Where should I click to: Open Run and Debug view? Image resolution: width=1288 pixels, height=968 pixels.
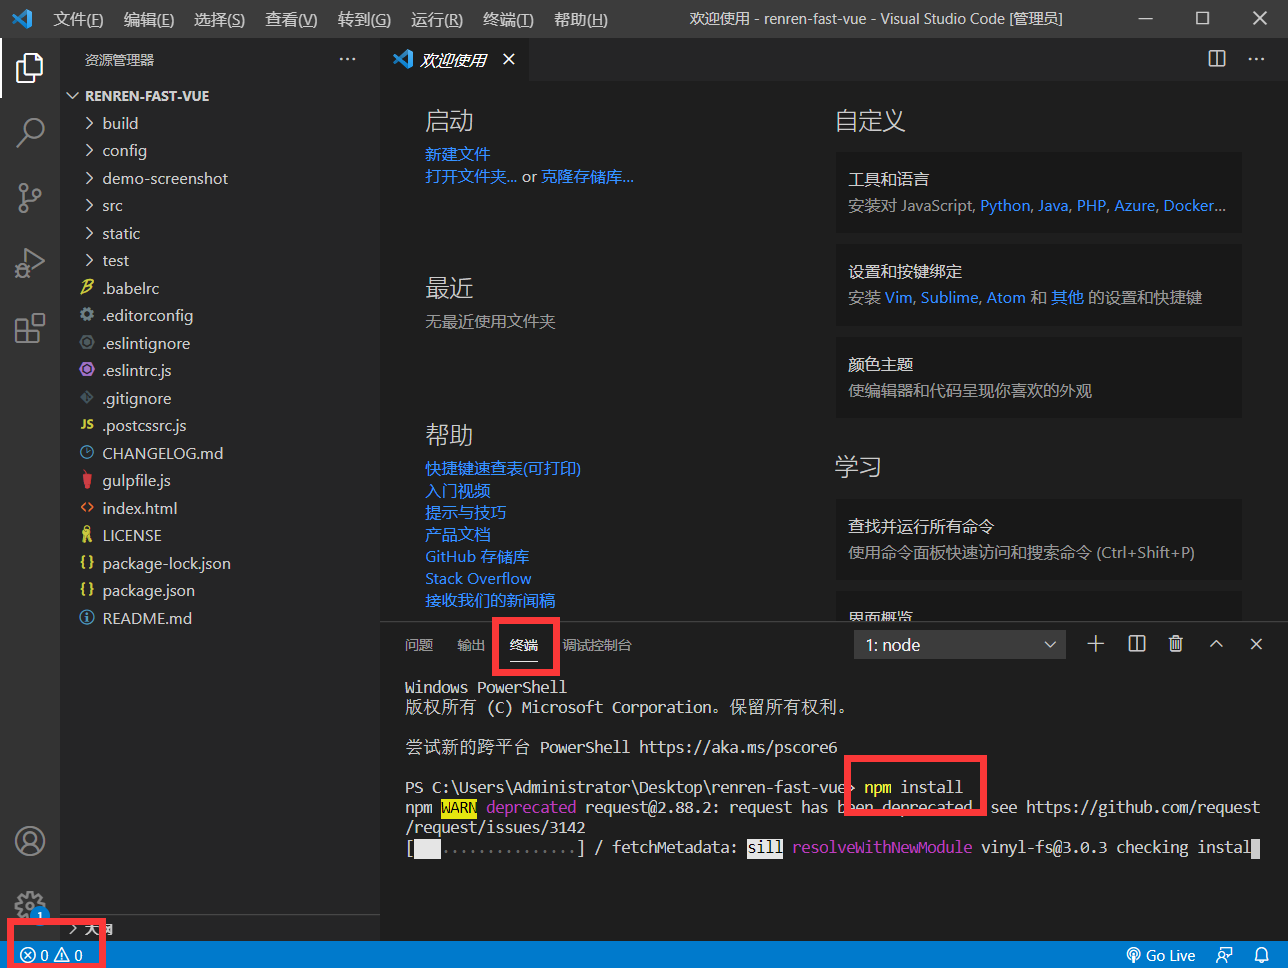coord(30,263)
